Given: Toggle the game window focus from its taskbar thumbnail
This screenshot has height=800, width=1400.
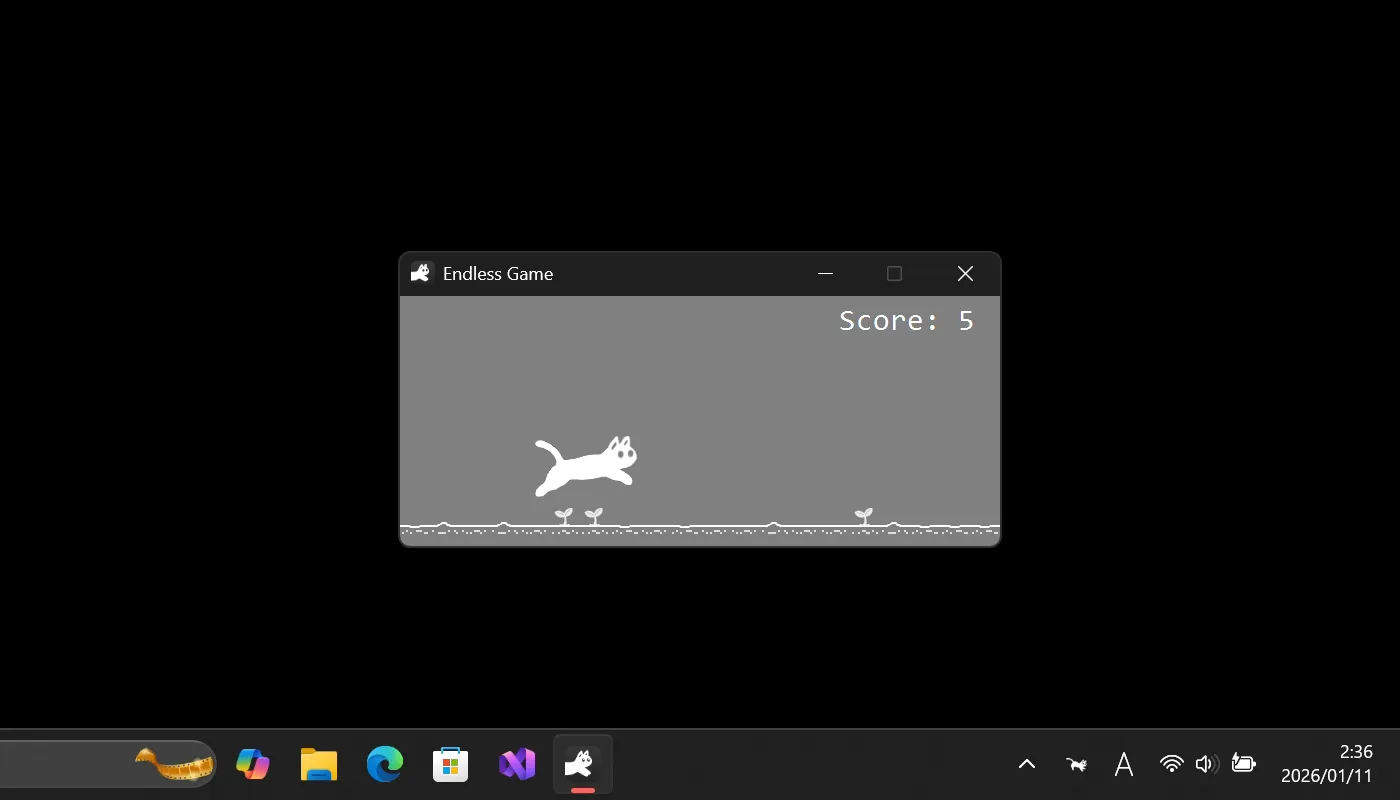Looking at the screenshot, I should [581, 763].
